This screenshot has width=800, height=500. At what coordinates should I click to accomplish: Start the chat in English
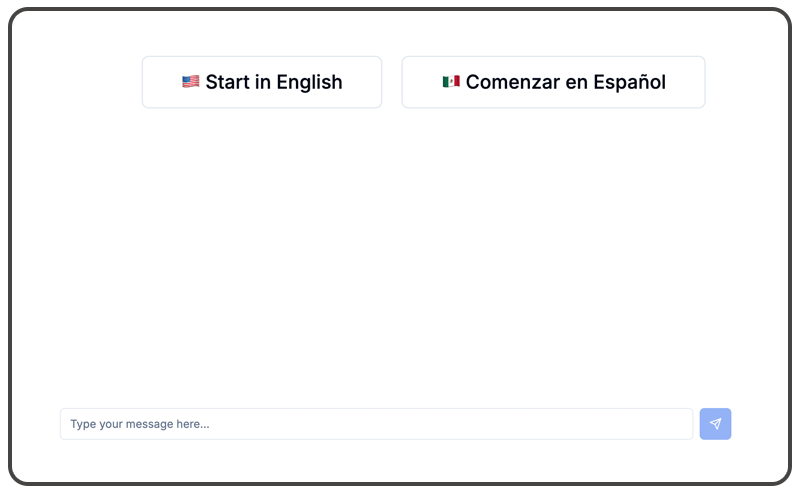(262, 82)
